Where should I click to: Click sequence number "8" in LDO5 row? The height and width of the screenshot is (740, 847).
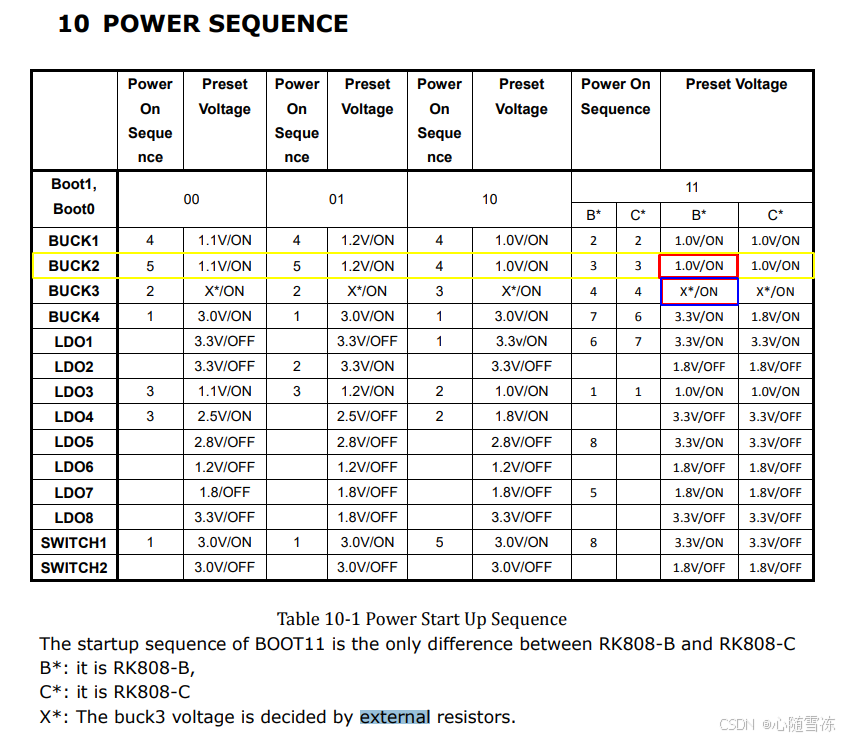coord(593,442)
